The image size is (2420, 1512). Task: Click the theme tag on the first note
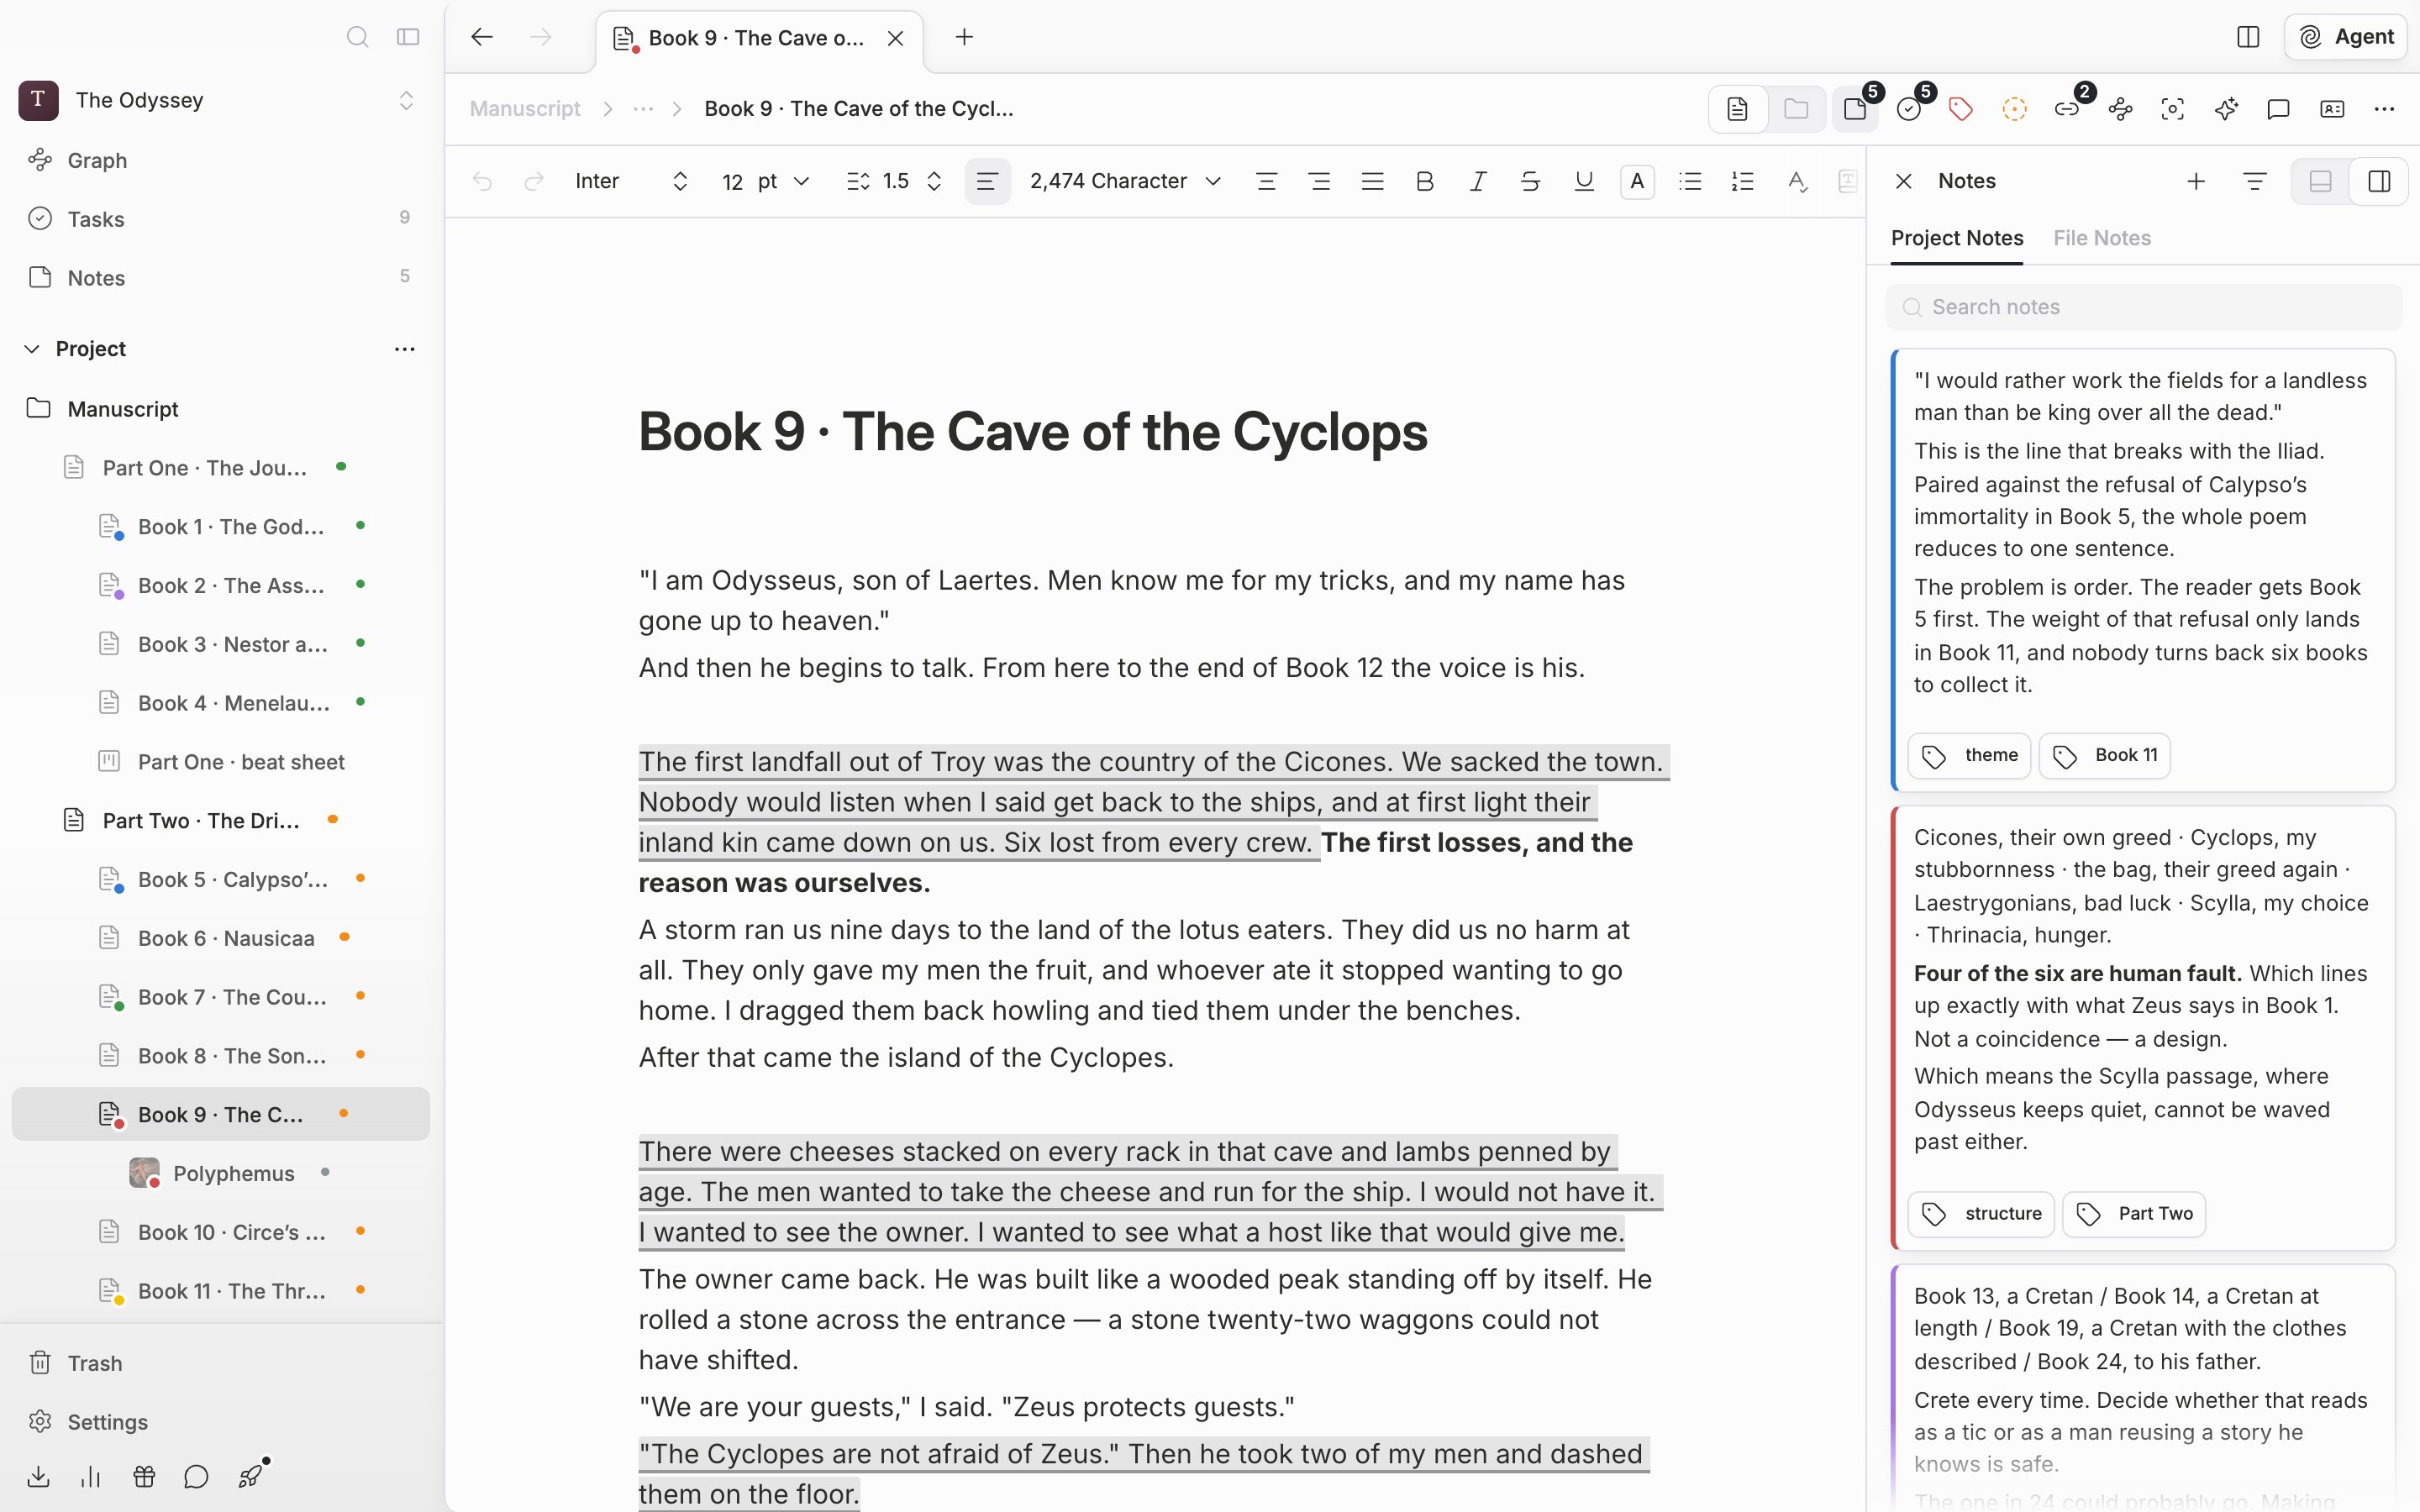(x=1969, y=755)
